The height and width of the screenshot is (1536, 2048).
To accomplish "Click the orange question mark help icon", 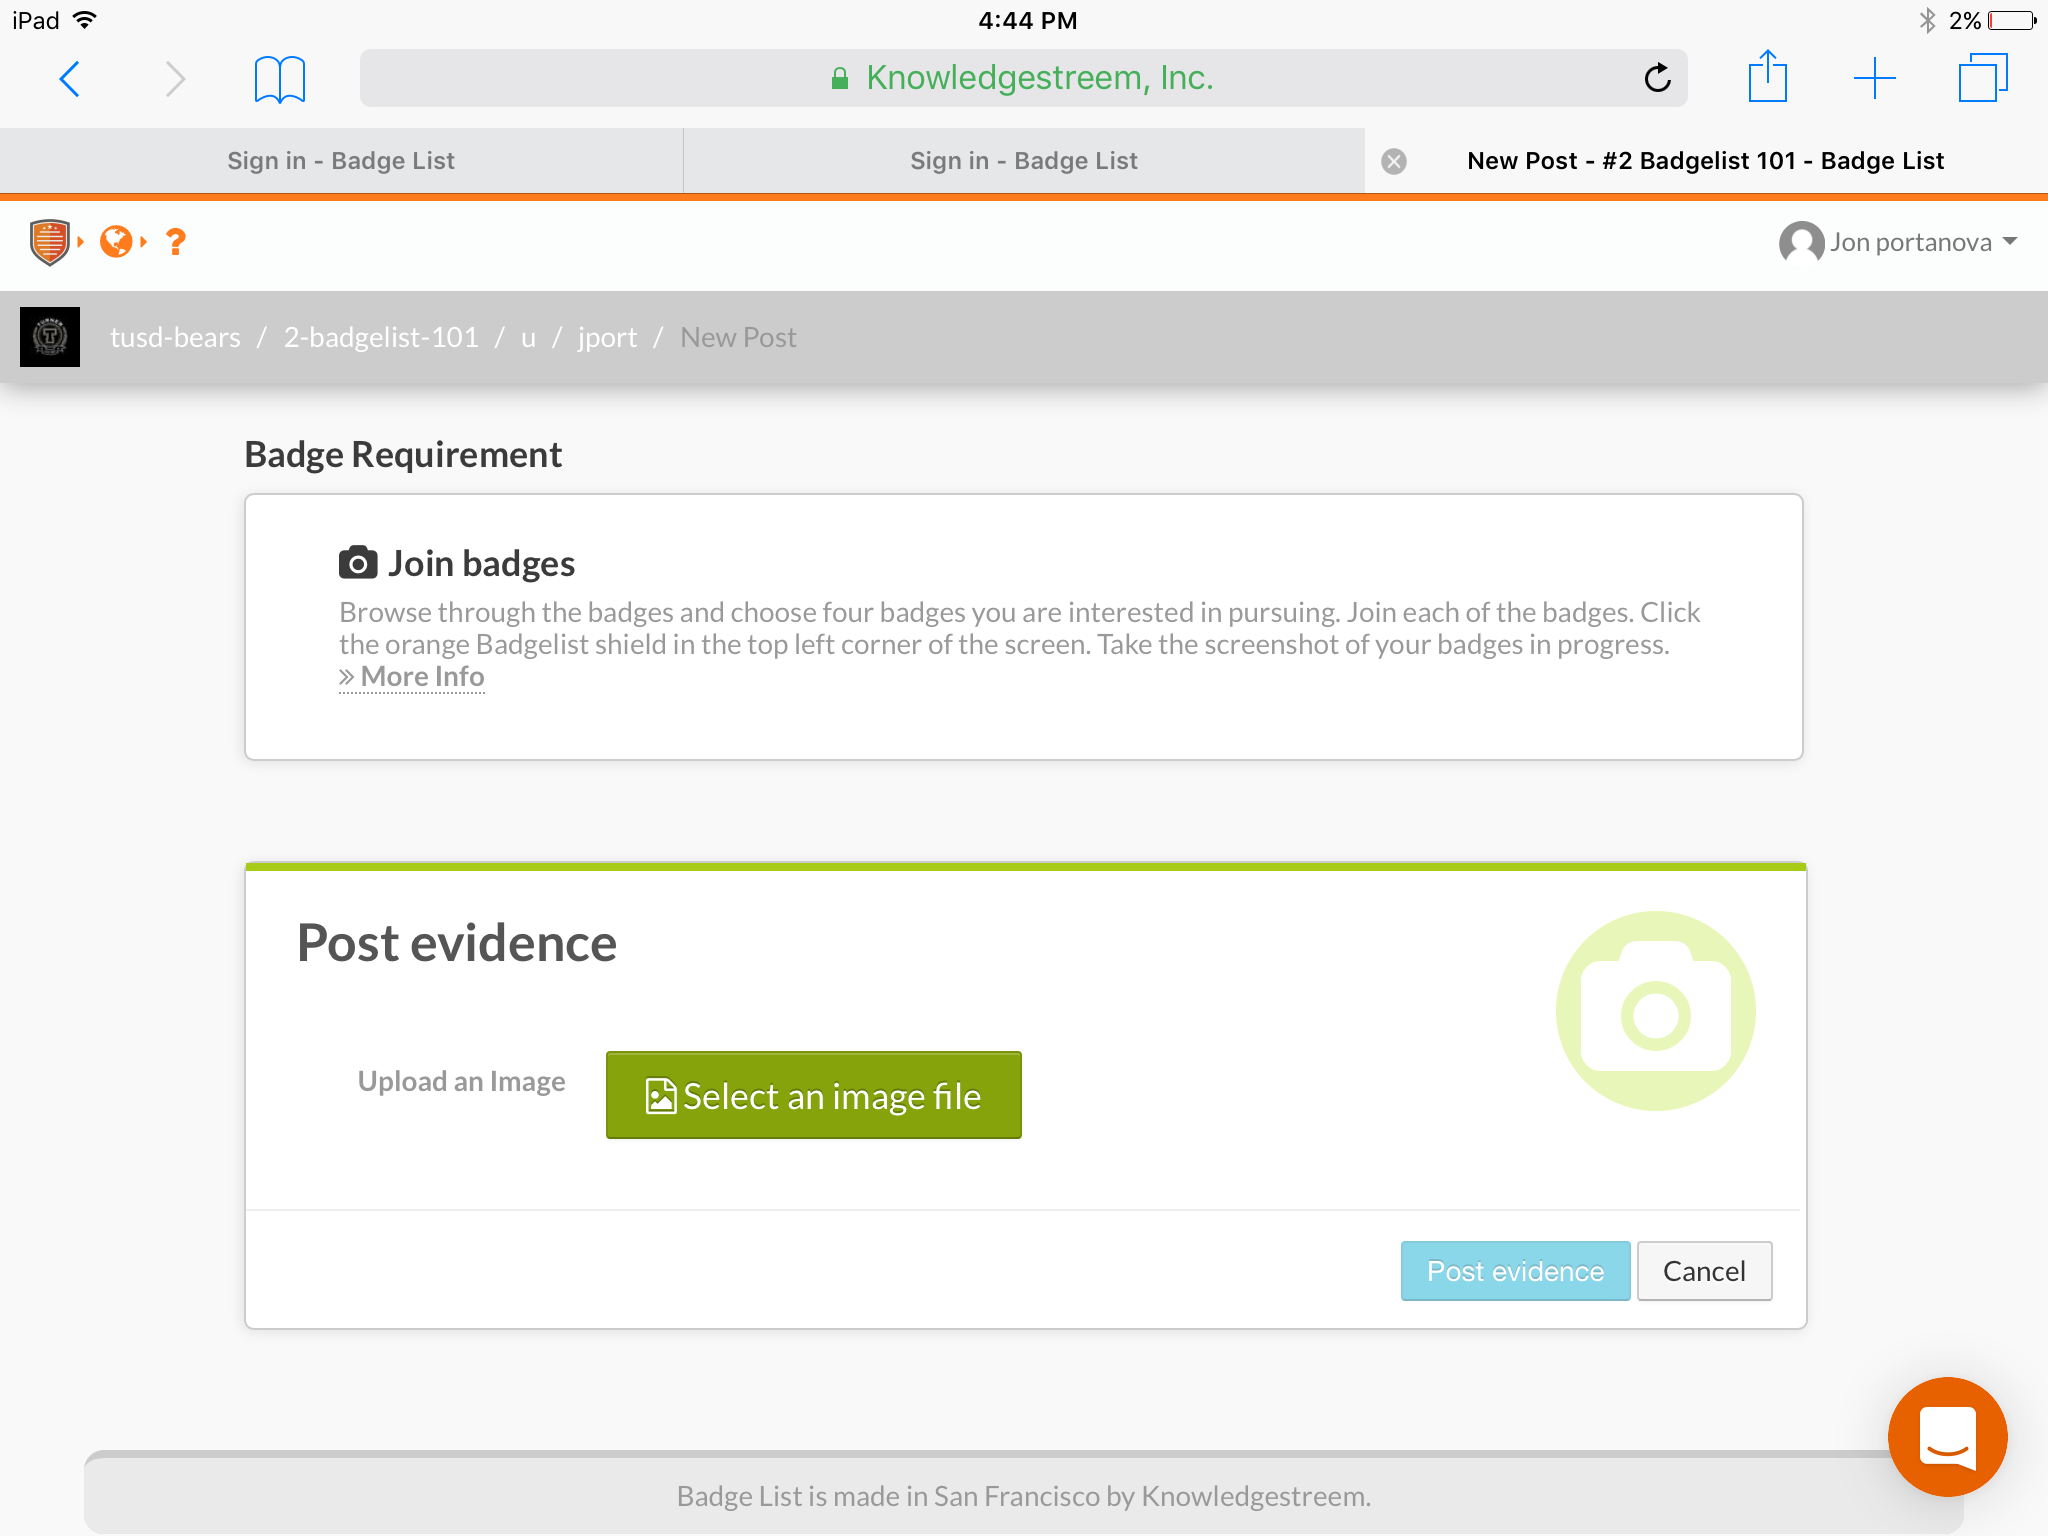I will [176, 242].
